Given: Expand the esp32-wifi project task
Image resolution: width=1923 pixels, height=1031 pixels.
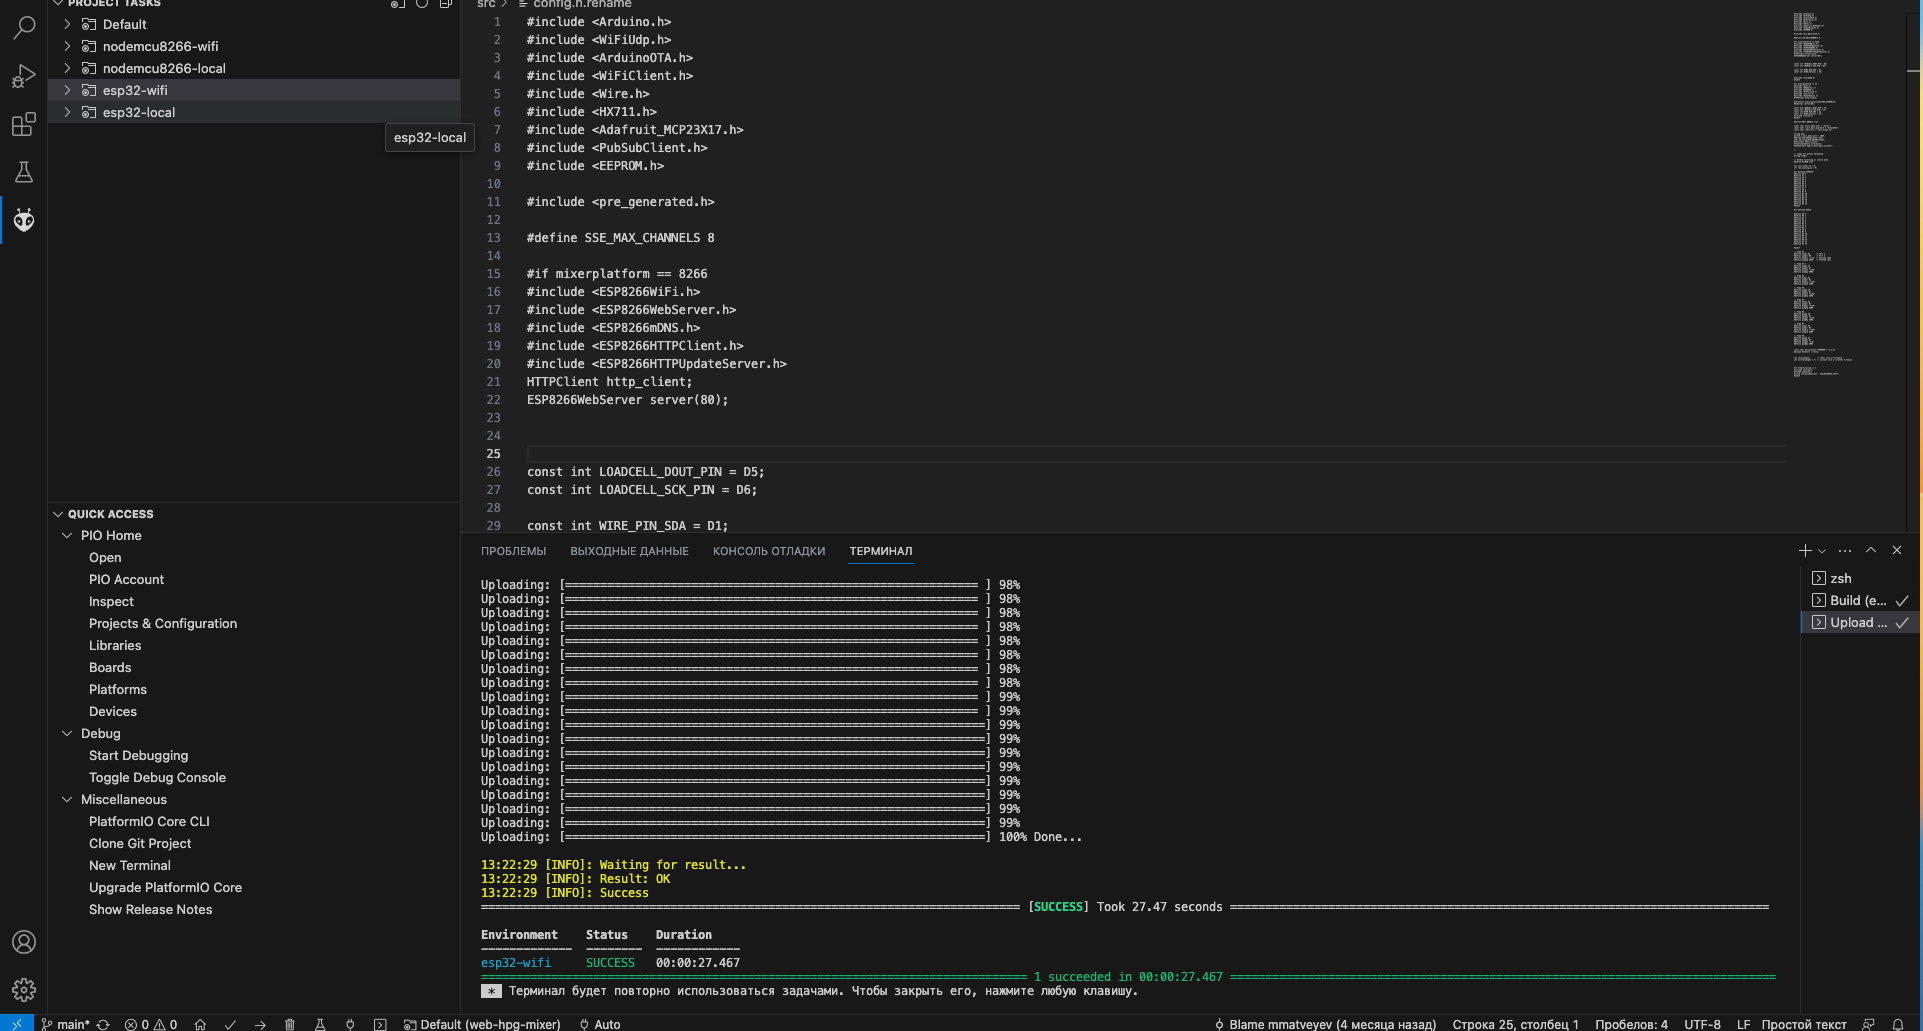Looking at the screenshot, I should pos(67,90).
